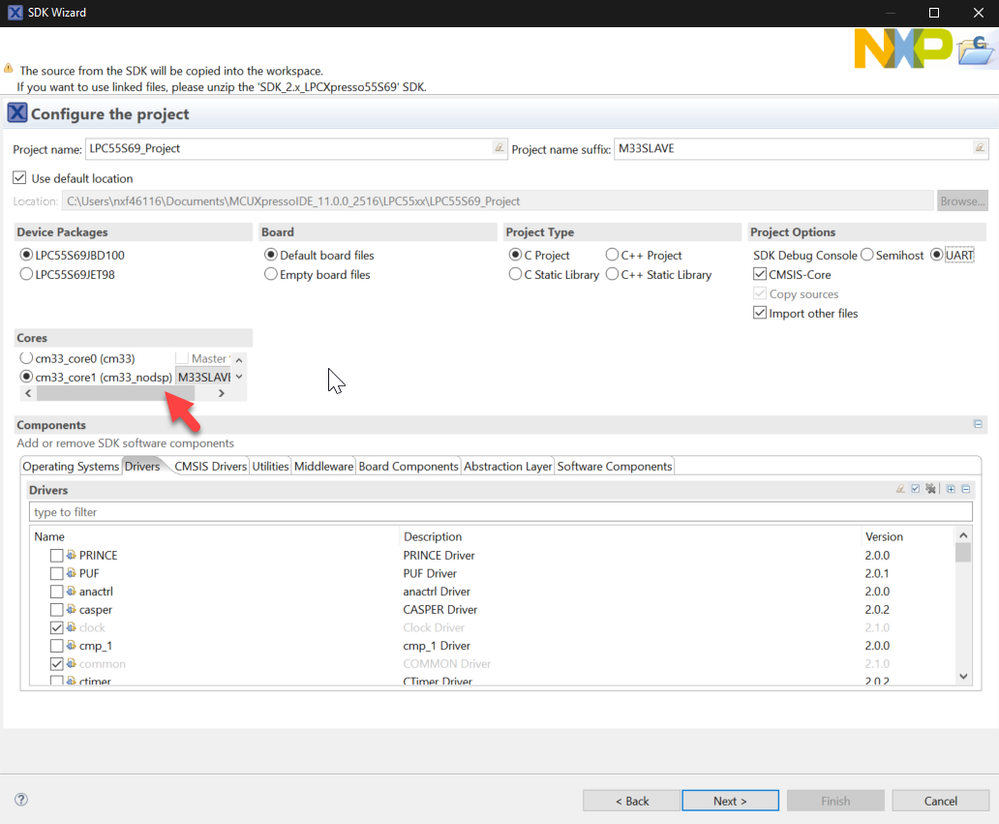Select Semihost debug console
999x824 pixels.
(866, 255)
